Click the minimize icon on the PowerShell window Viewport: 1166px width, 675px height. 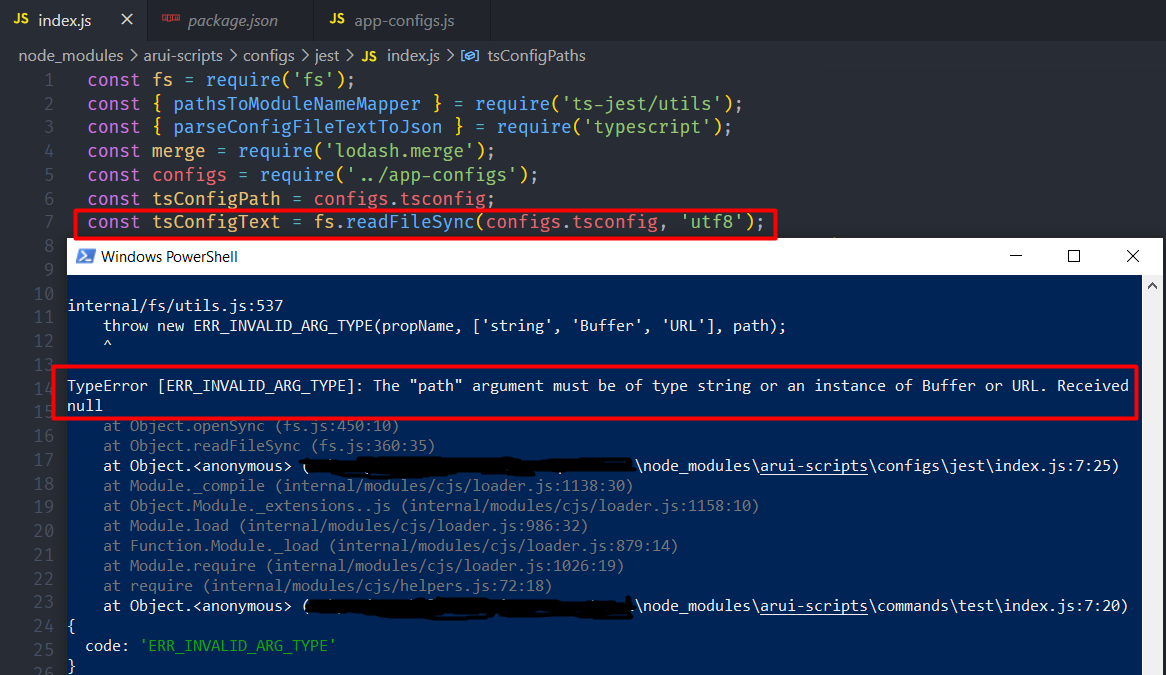click(1016, 256)
